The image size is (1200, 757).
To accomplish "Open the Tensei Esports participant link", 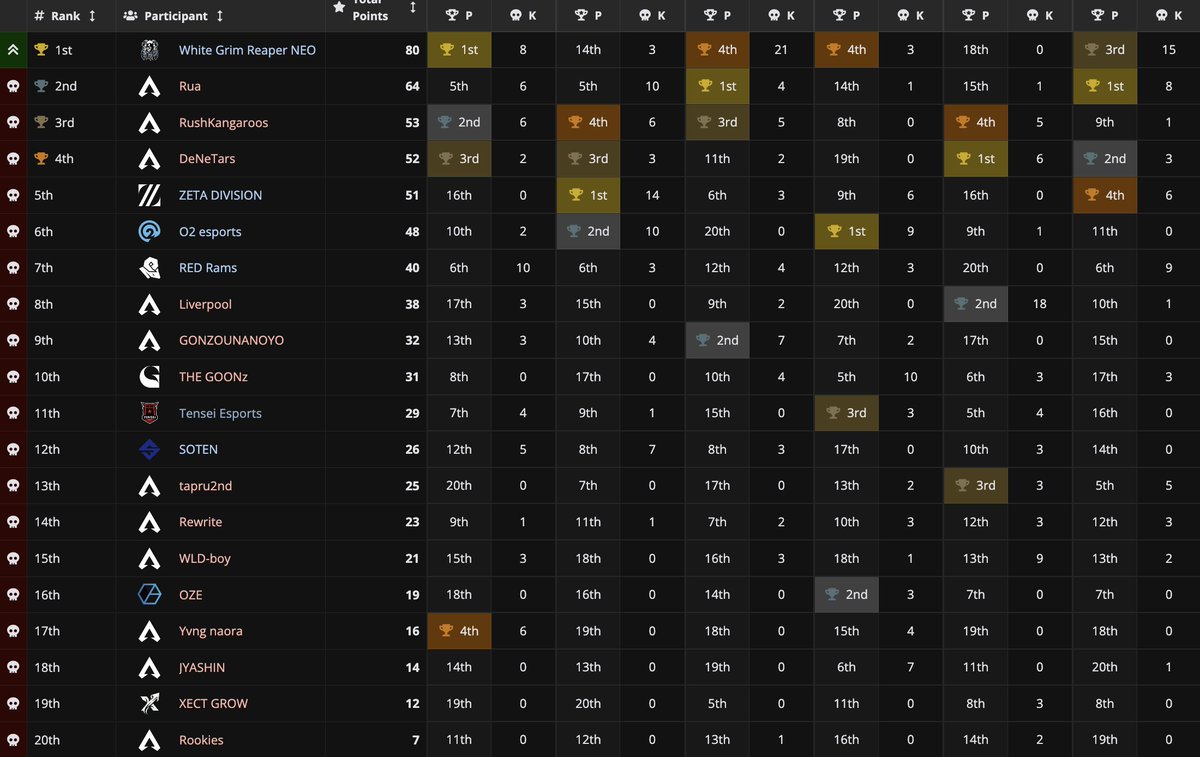I will (x=220, y=413).
